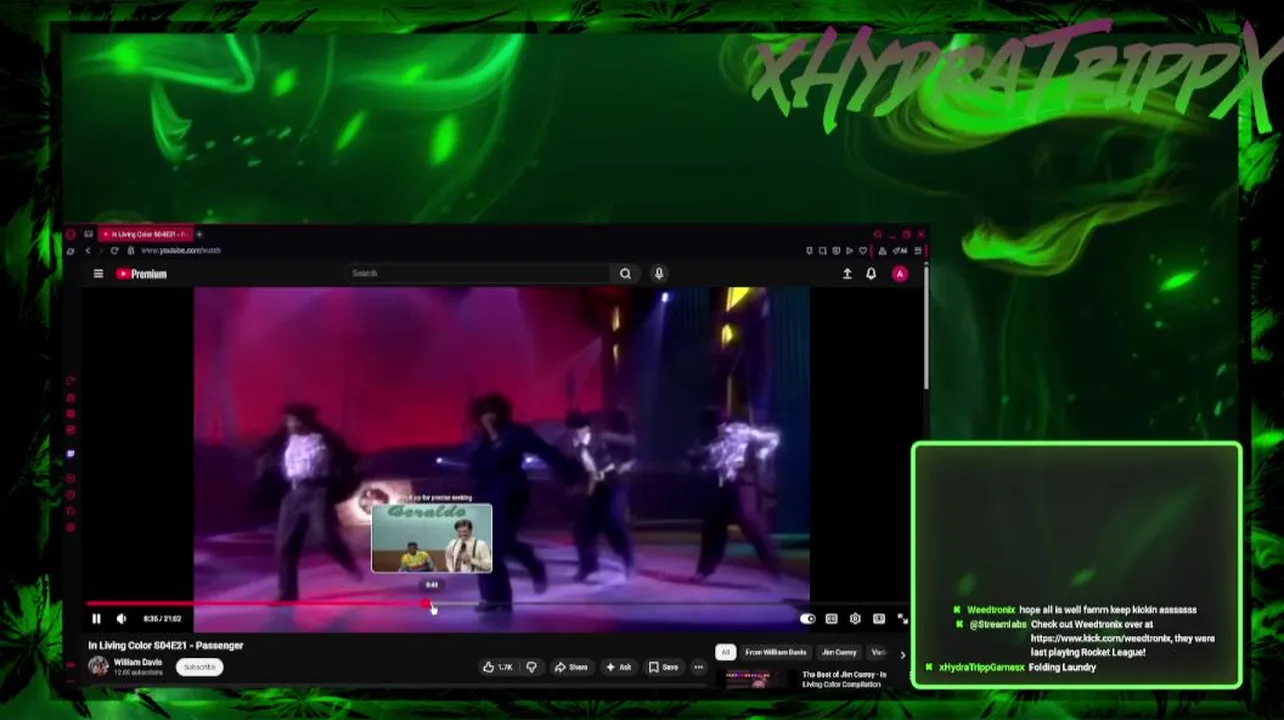This screenshot has width=1284, height=720.
Task: Go back in the browser
Action: [88, 250]
